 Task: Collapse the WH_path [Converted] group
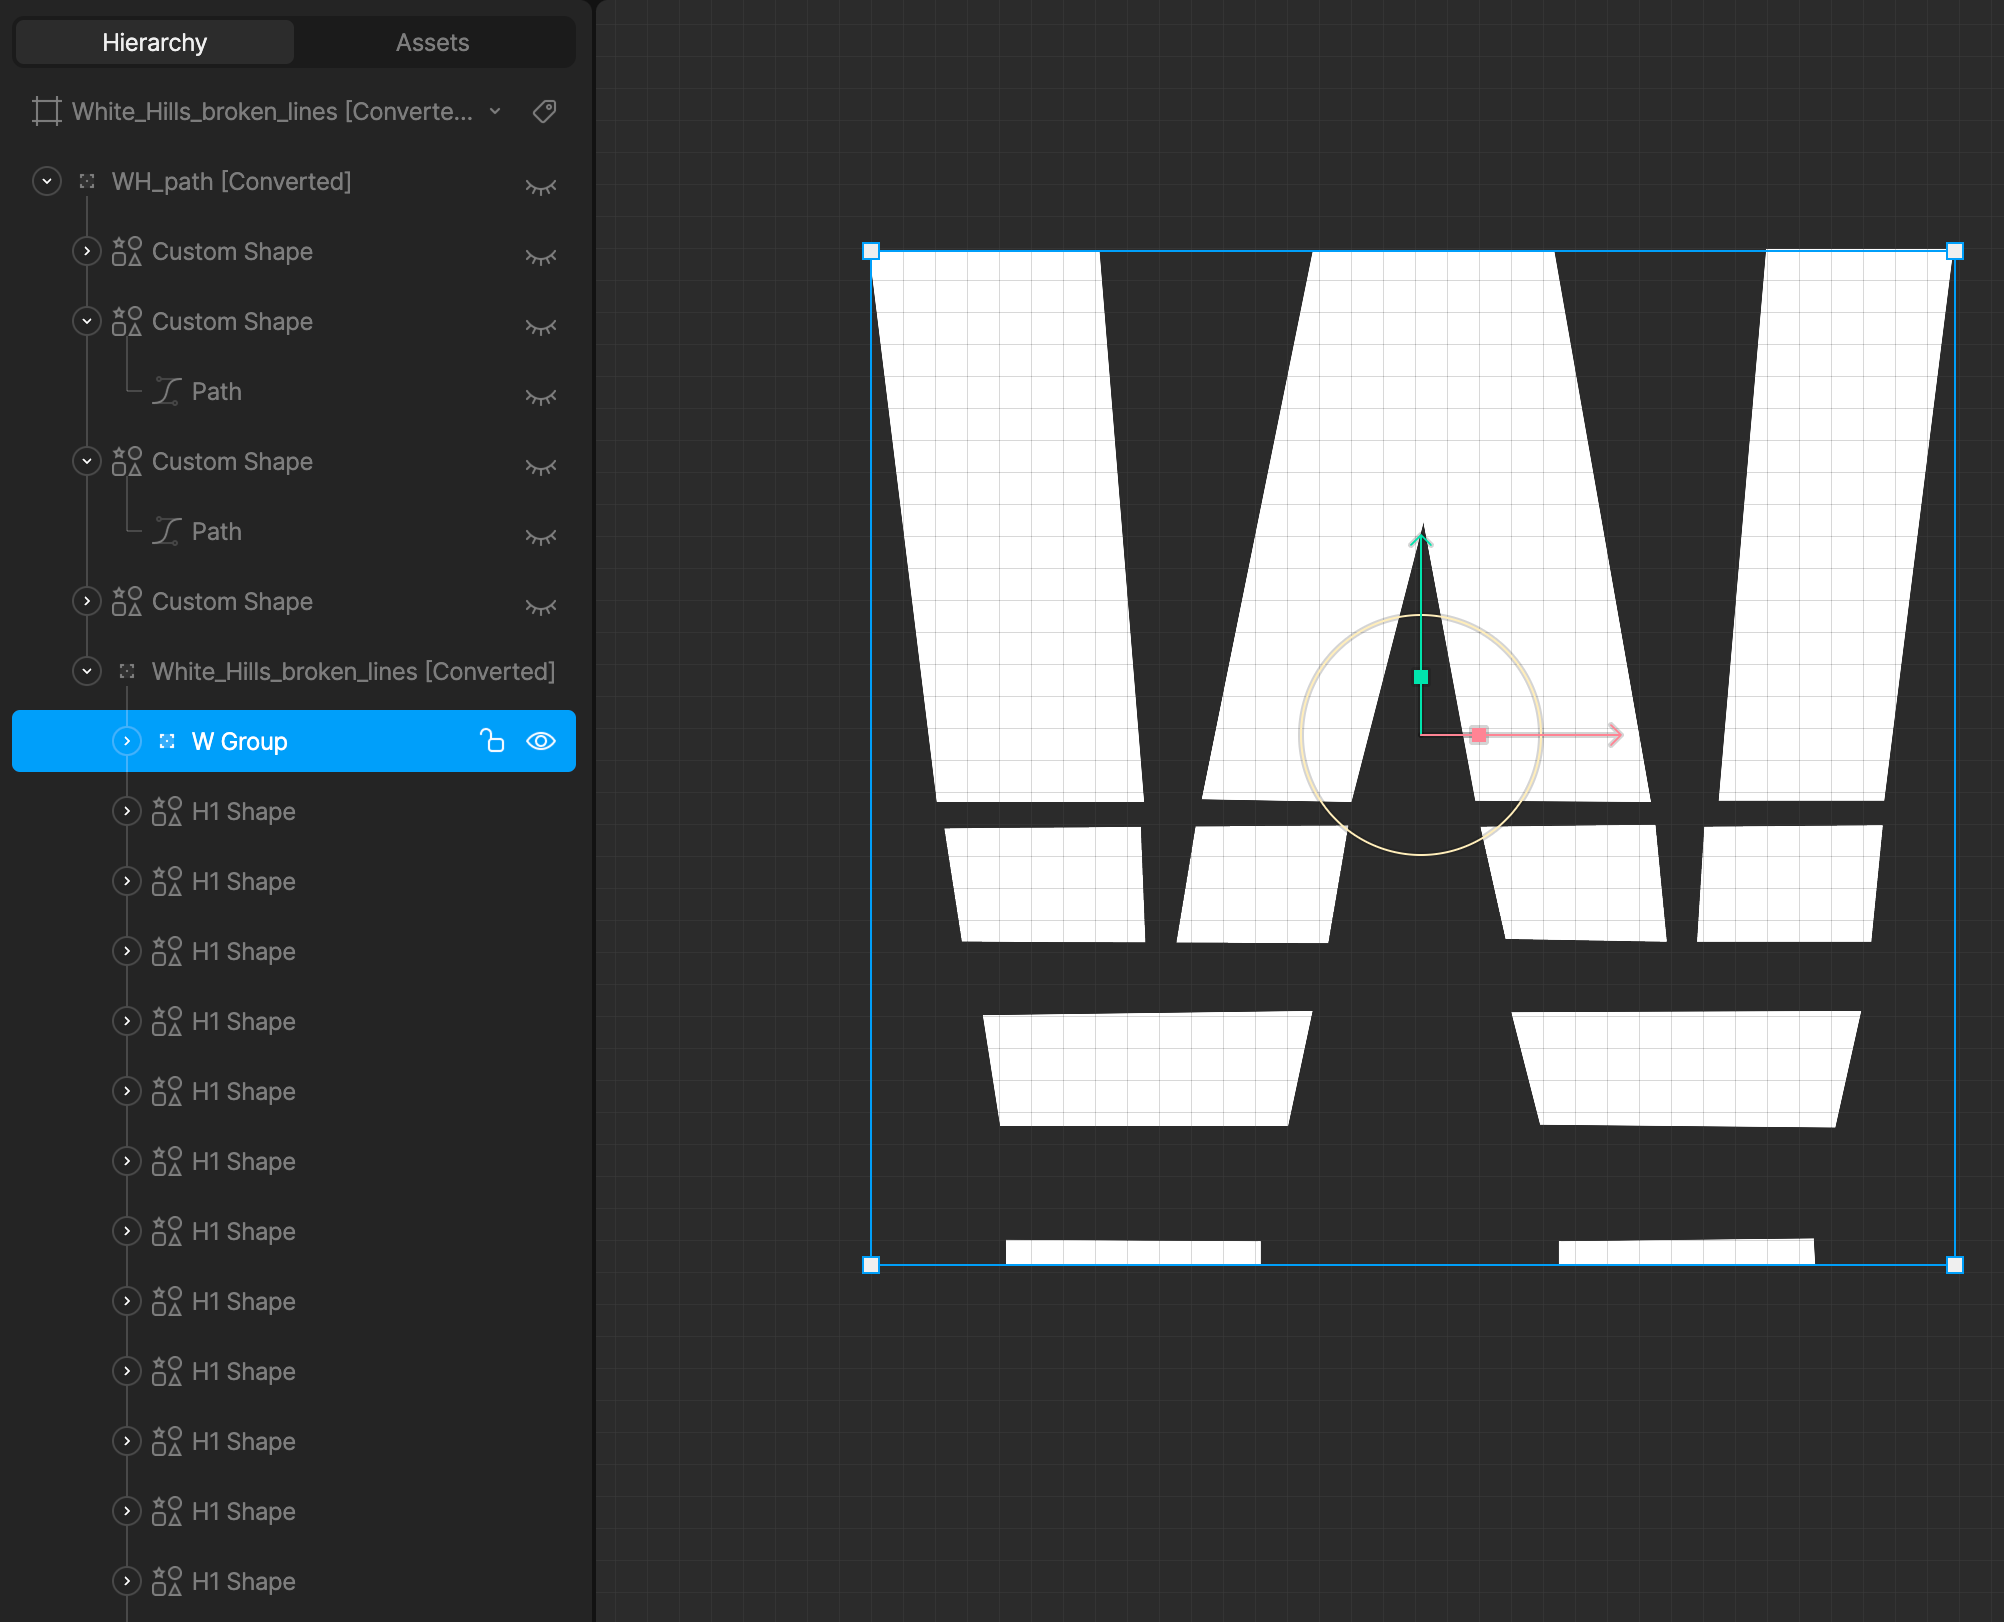coord(47,181)
